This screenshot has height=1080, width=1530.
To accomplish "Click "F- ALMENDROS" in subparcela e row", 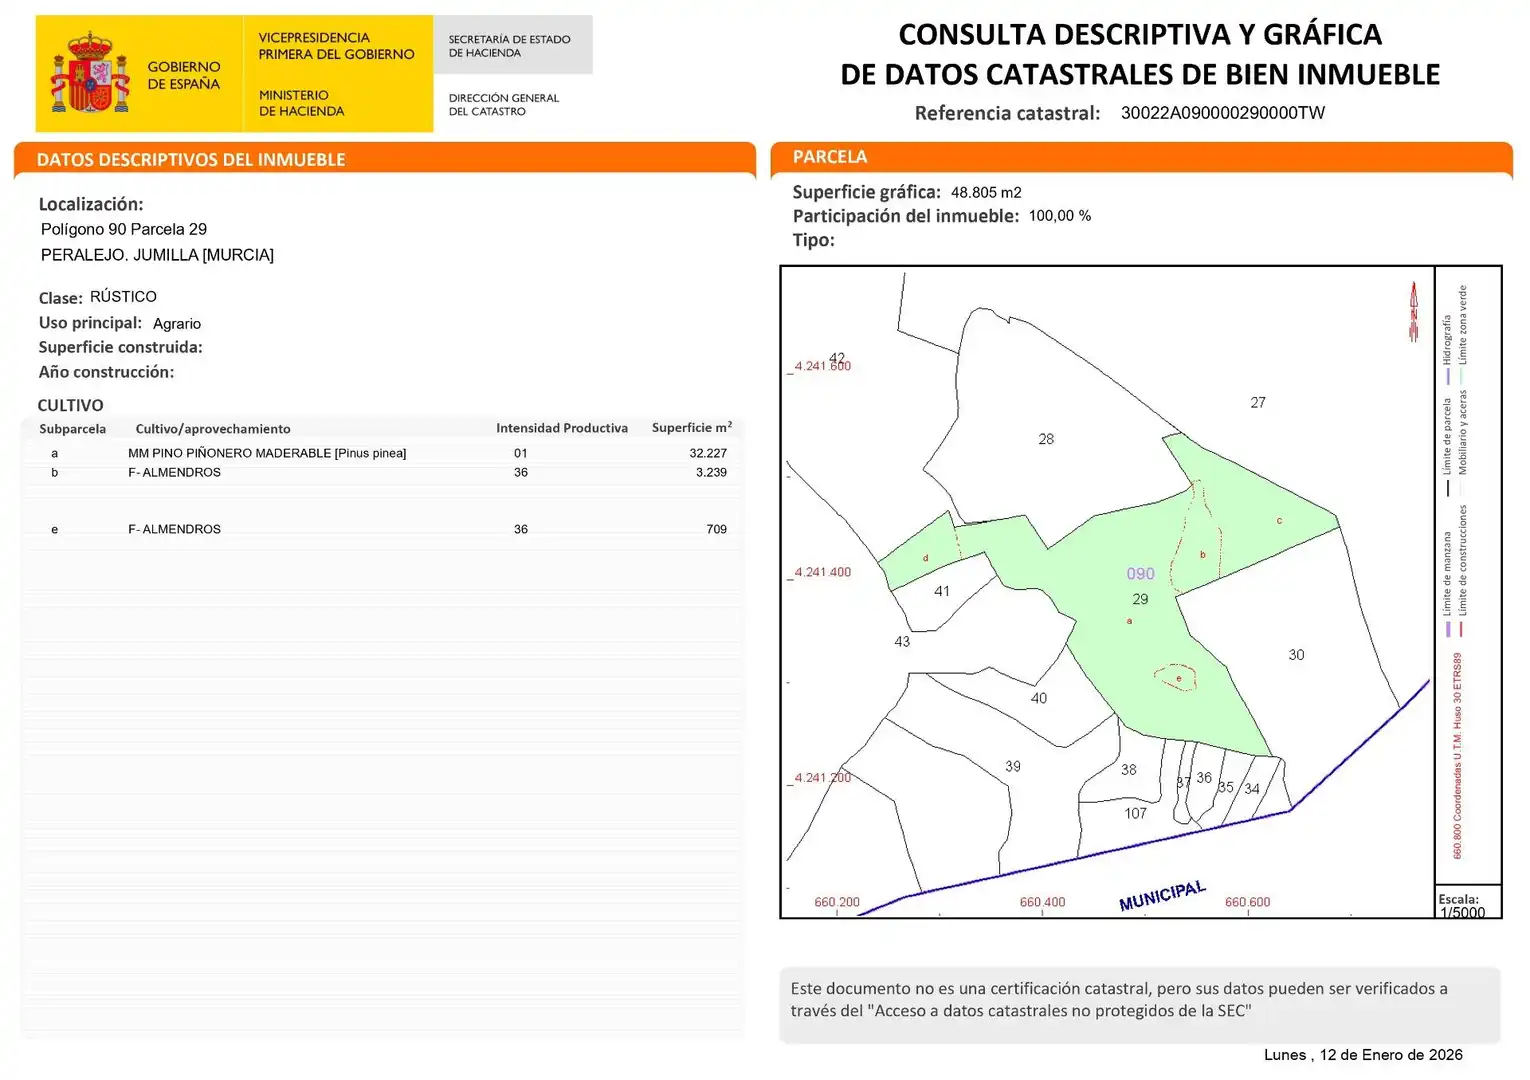I will (x=174, y=529).
